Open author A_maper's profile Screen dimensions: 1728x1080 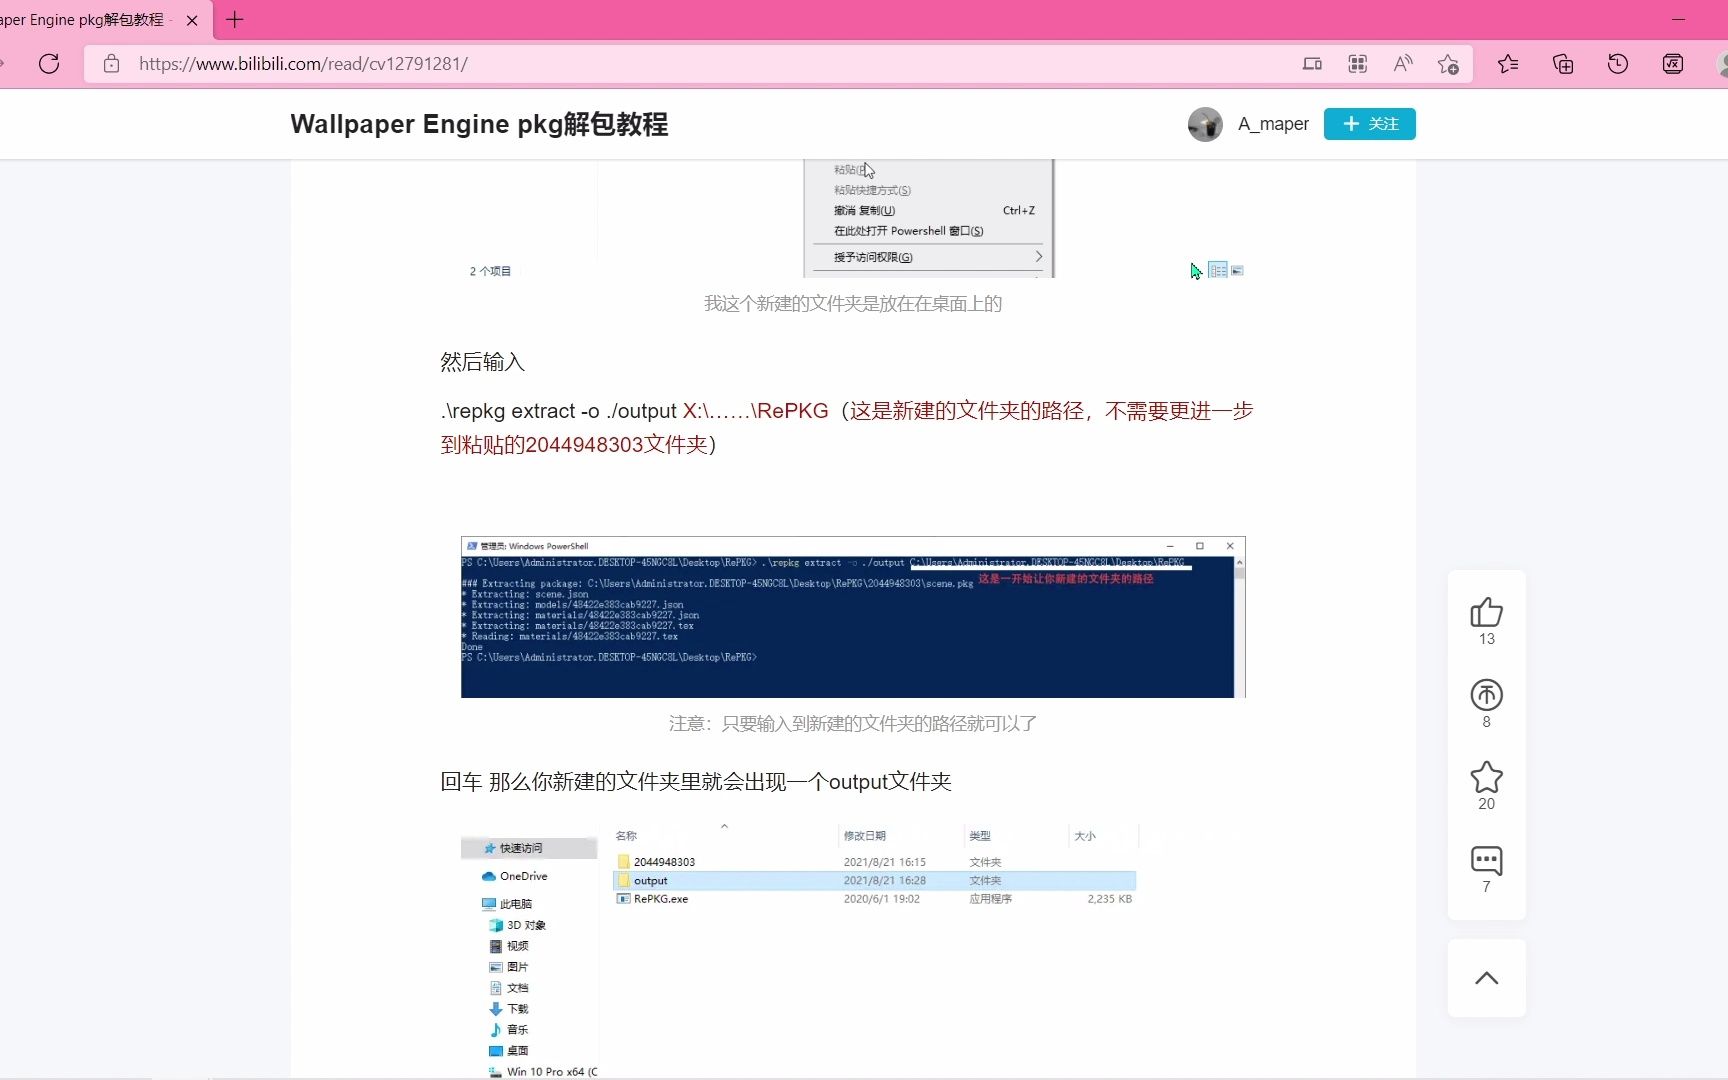pyautogui.click(x=1272, y=124)
